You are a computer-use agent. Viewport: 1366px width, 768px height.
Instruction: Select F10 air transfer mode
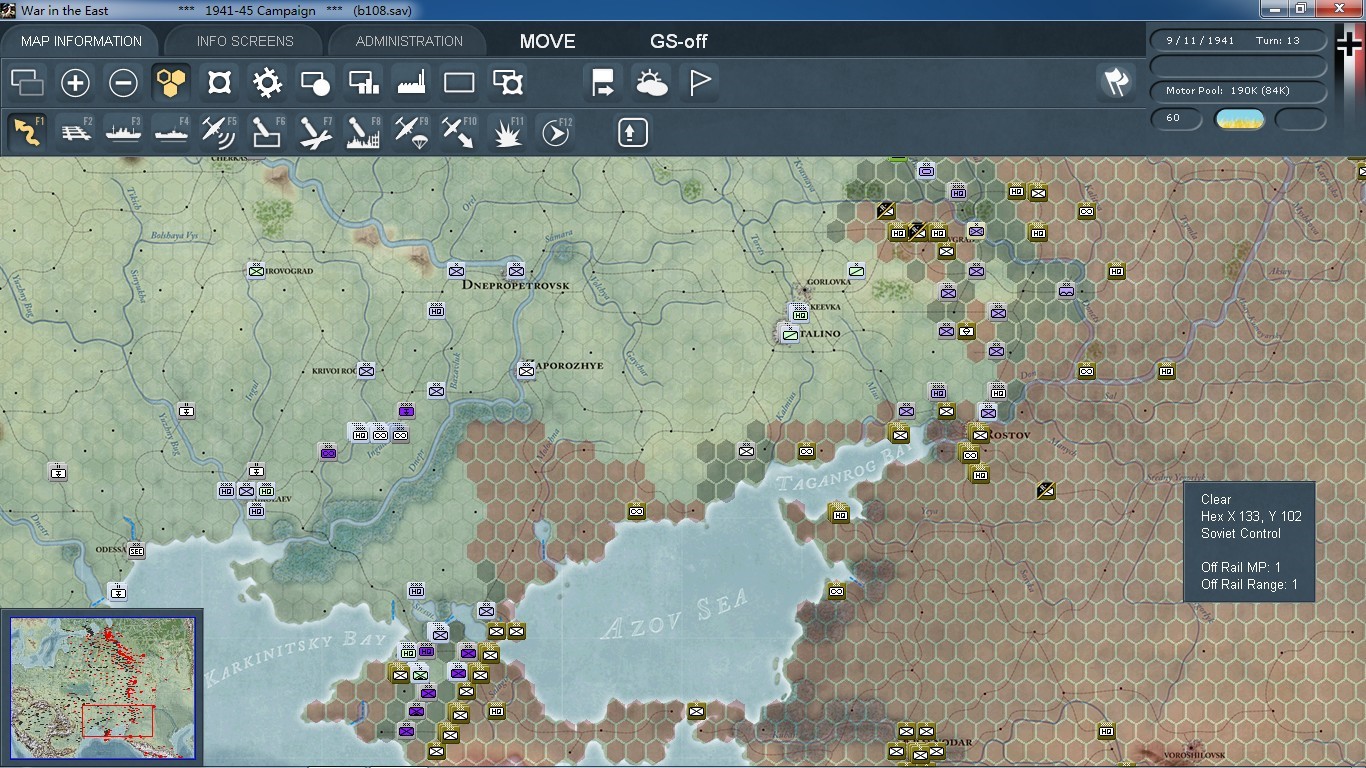click(459, 132)
